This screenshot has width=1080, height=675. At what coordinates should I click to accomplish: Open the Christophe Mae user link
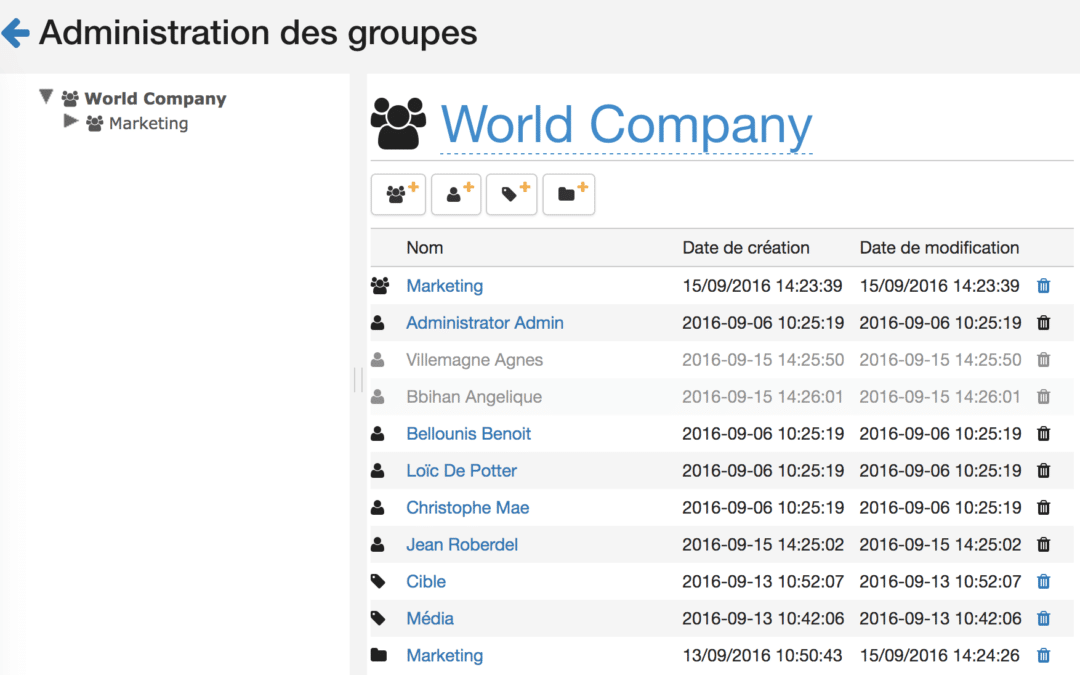467,508
